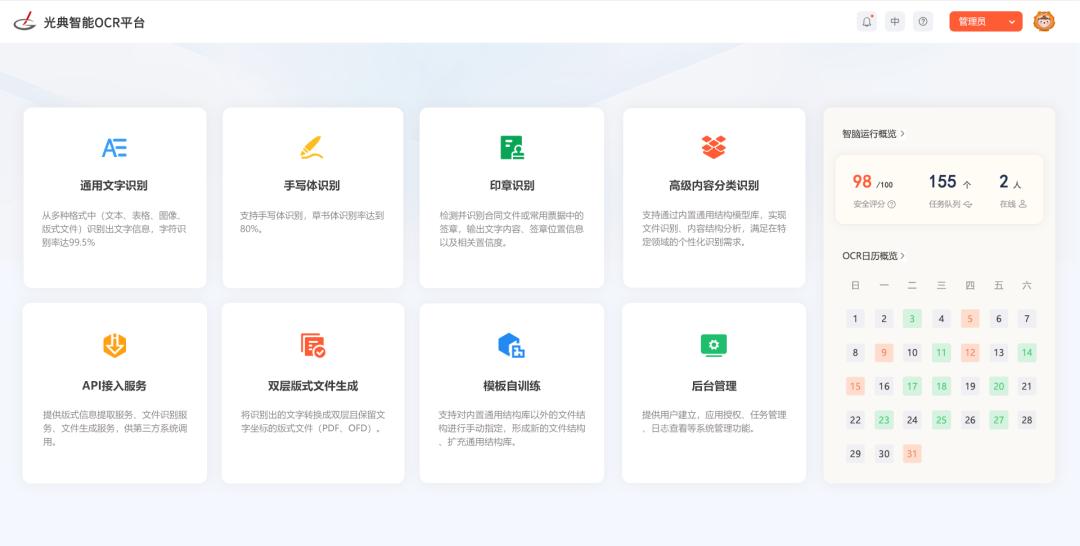
Task: Select day 31 in the calendar
Action: tap(912, 454)
